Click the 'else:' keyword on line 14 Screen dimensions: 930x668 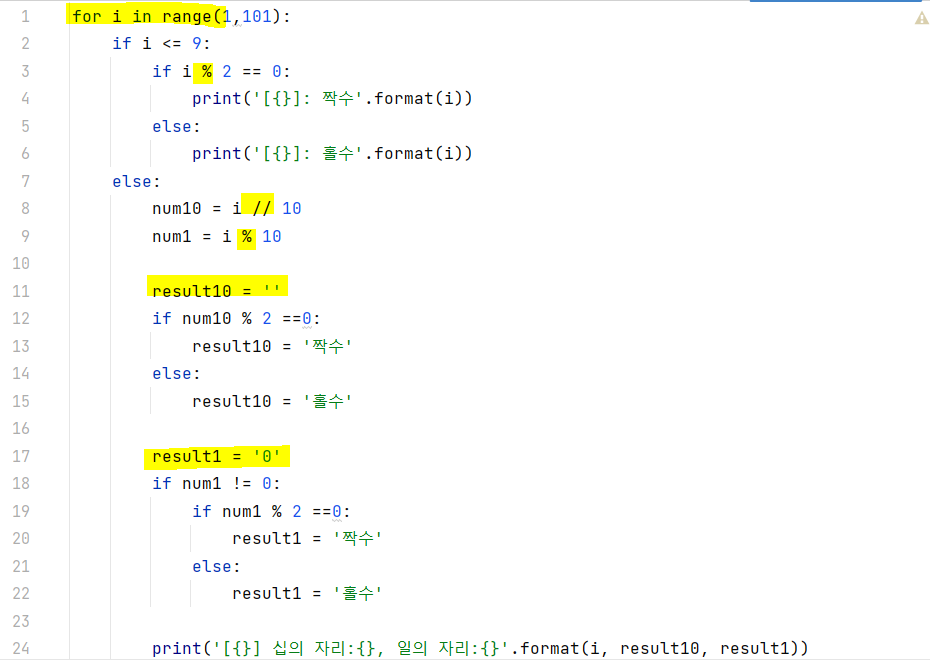point(176,374)
